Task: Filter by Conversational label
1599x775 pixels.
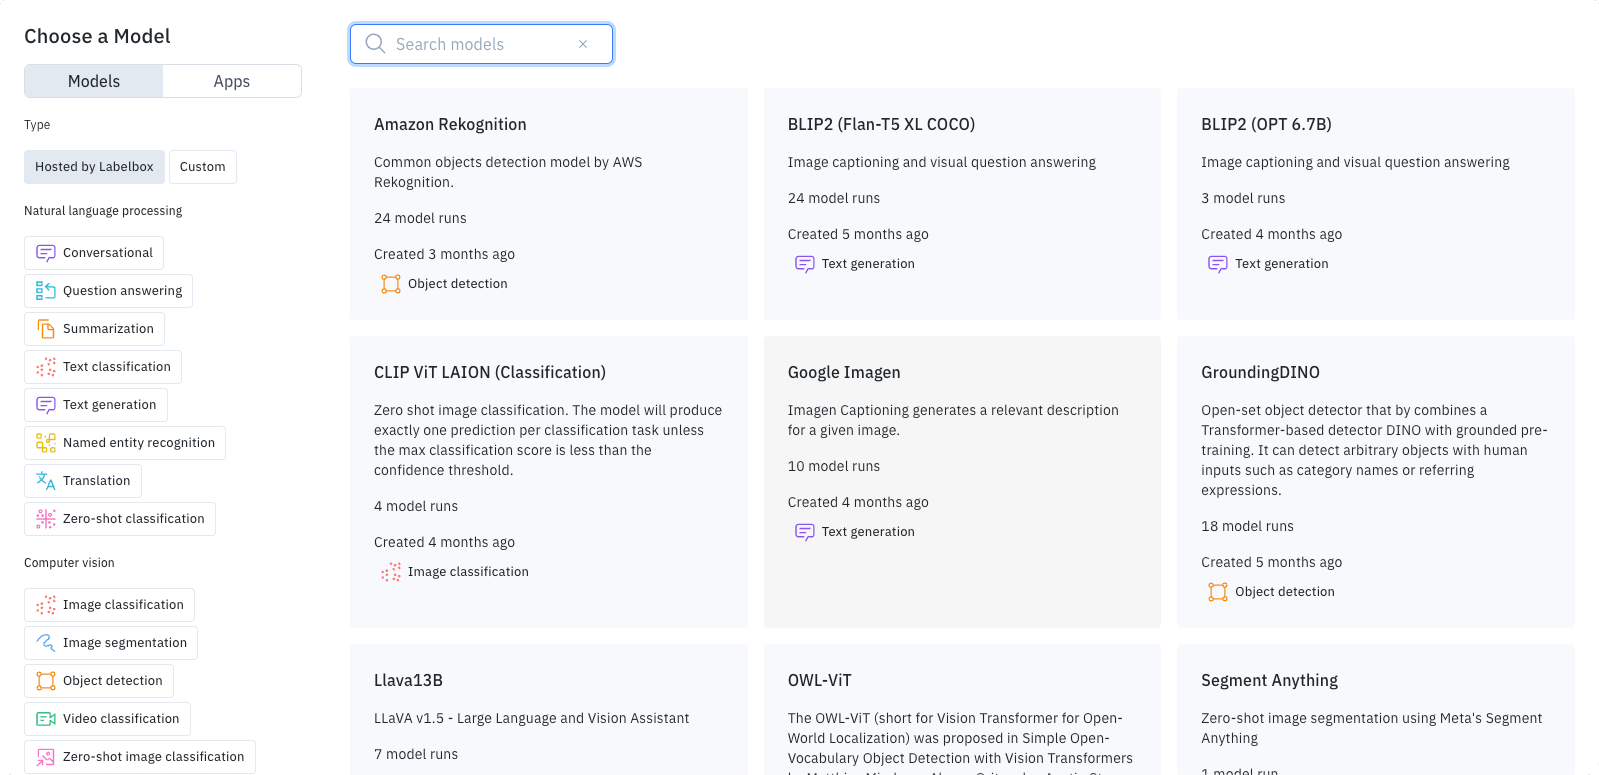Action: click(x=108, y=253)
